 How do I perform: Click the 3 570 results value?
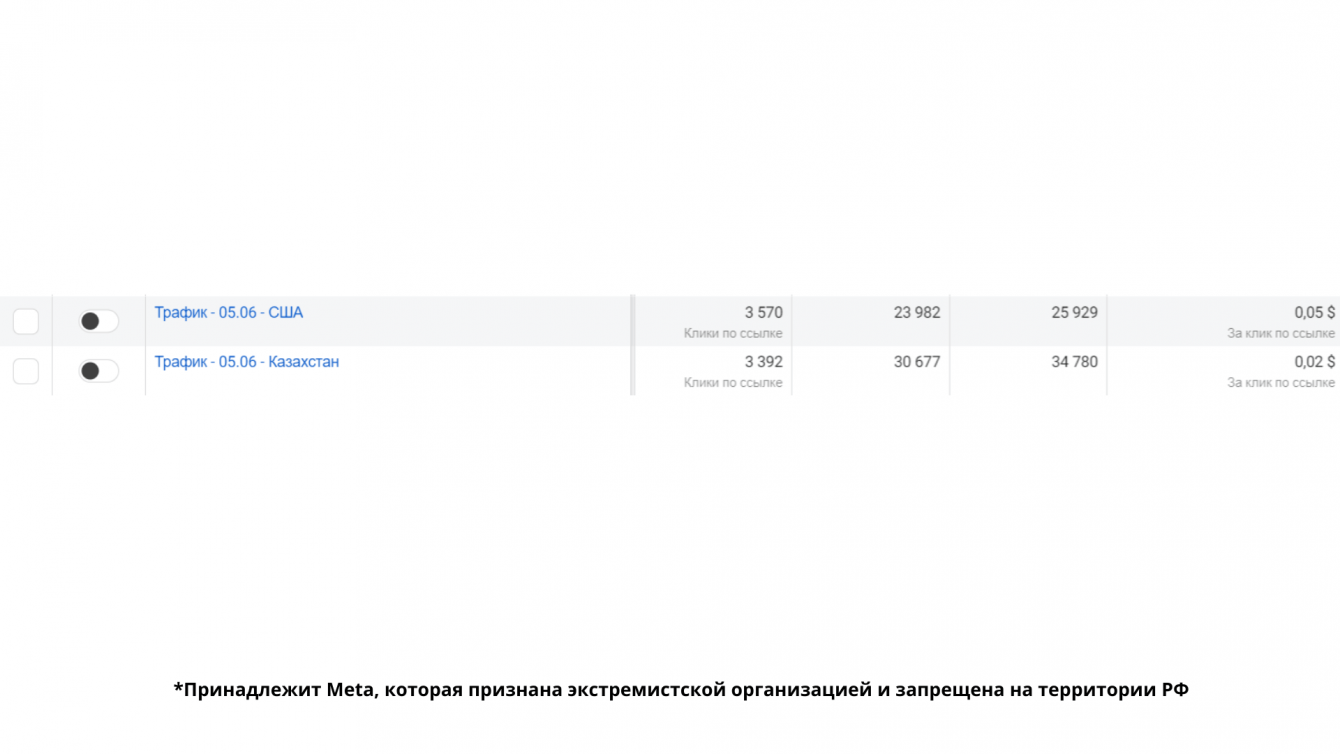click(x=763, y=313)
